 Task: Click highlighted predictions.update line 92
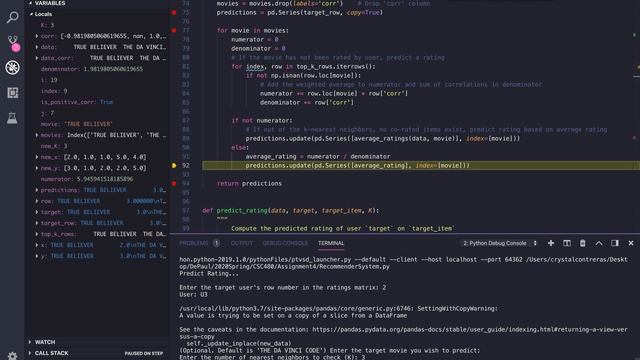[x=358, y=166]
